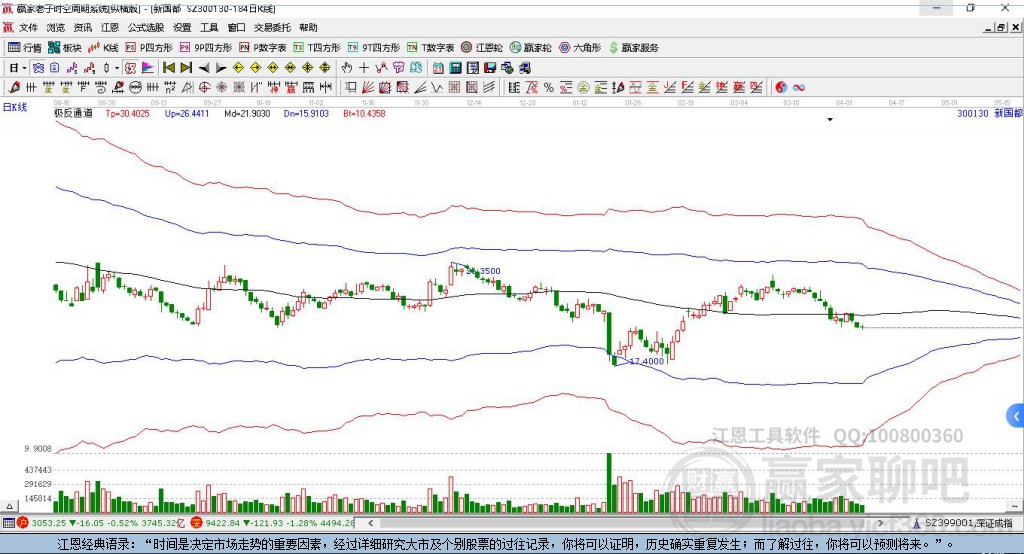This screenshot has width=1024, height=554.
Task: Select the crosshair cursor tool
Action: (x=364, y=68)
